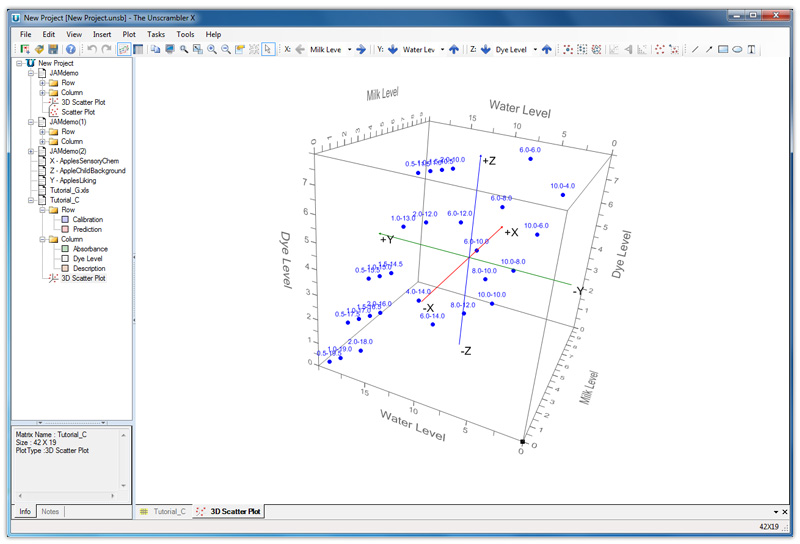Switch to the Notes tab
Screen dimensions: 800x544
[x=50, y=511]
